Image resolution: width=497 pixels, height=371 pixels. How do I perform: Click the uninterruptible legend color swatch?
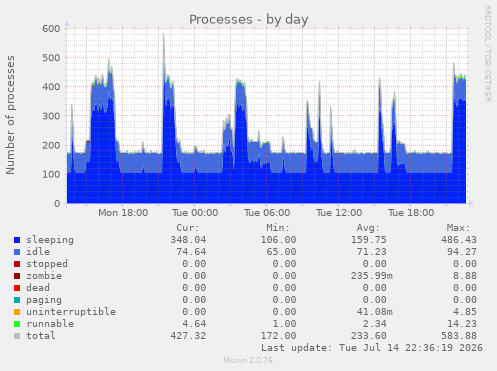[x=17, y=312]
